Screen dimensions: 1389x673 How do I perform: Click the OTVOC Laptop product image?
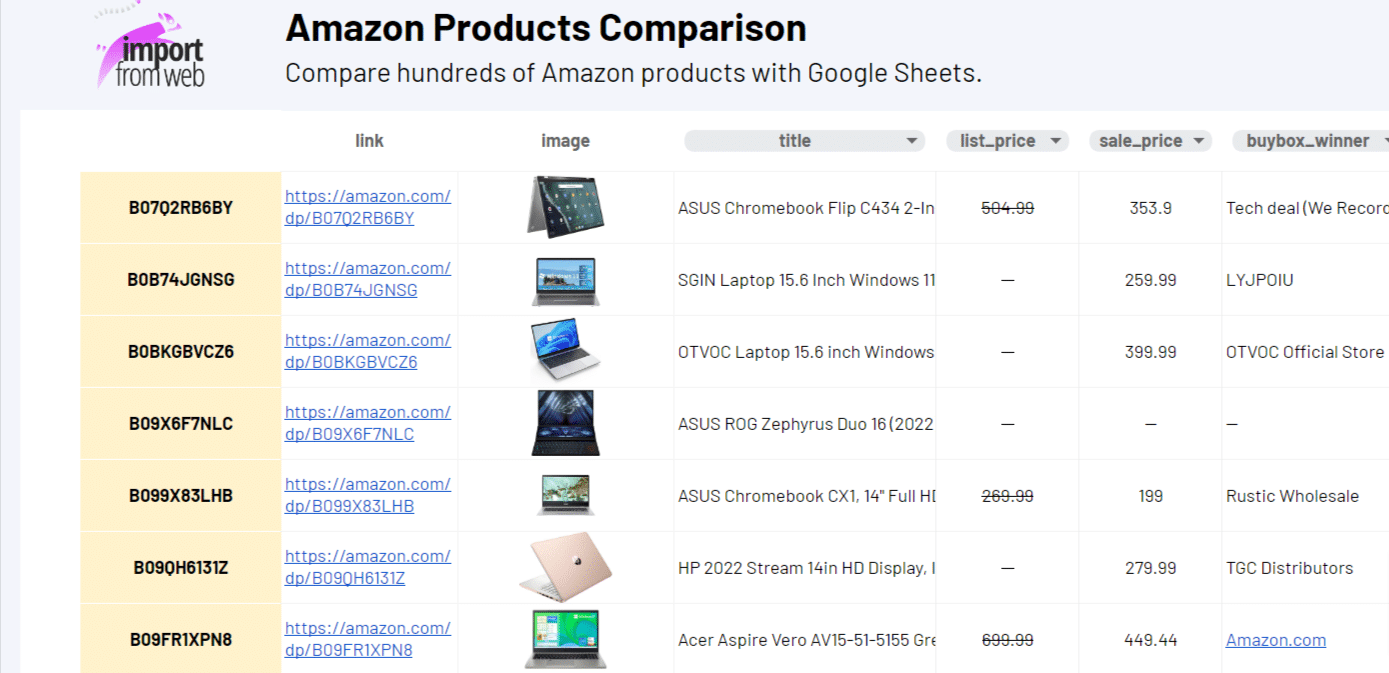(566, 352)
